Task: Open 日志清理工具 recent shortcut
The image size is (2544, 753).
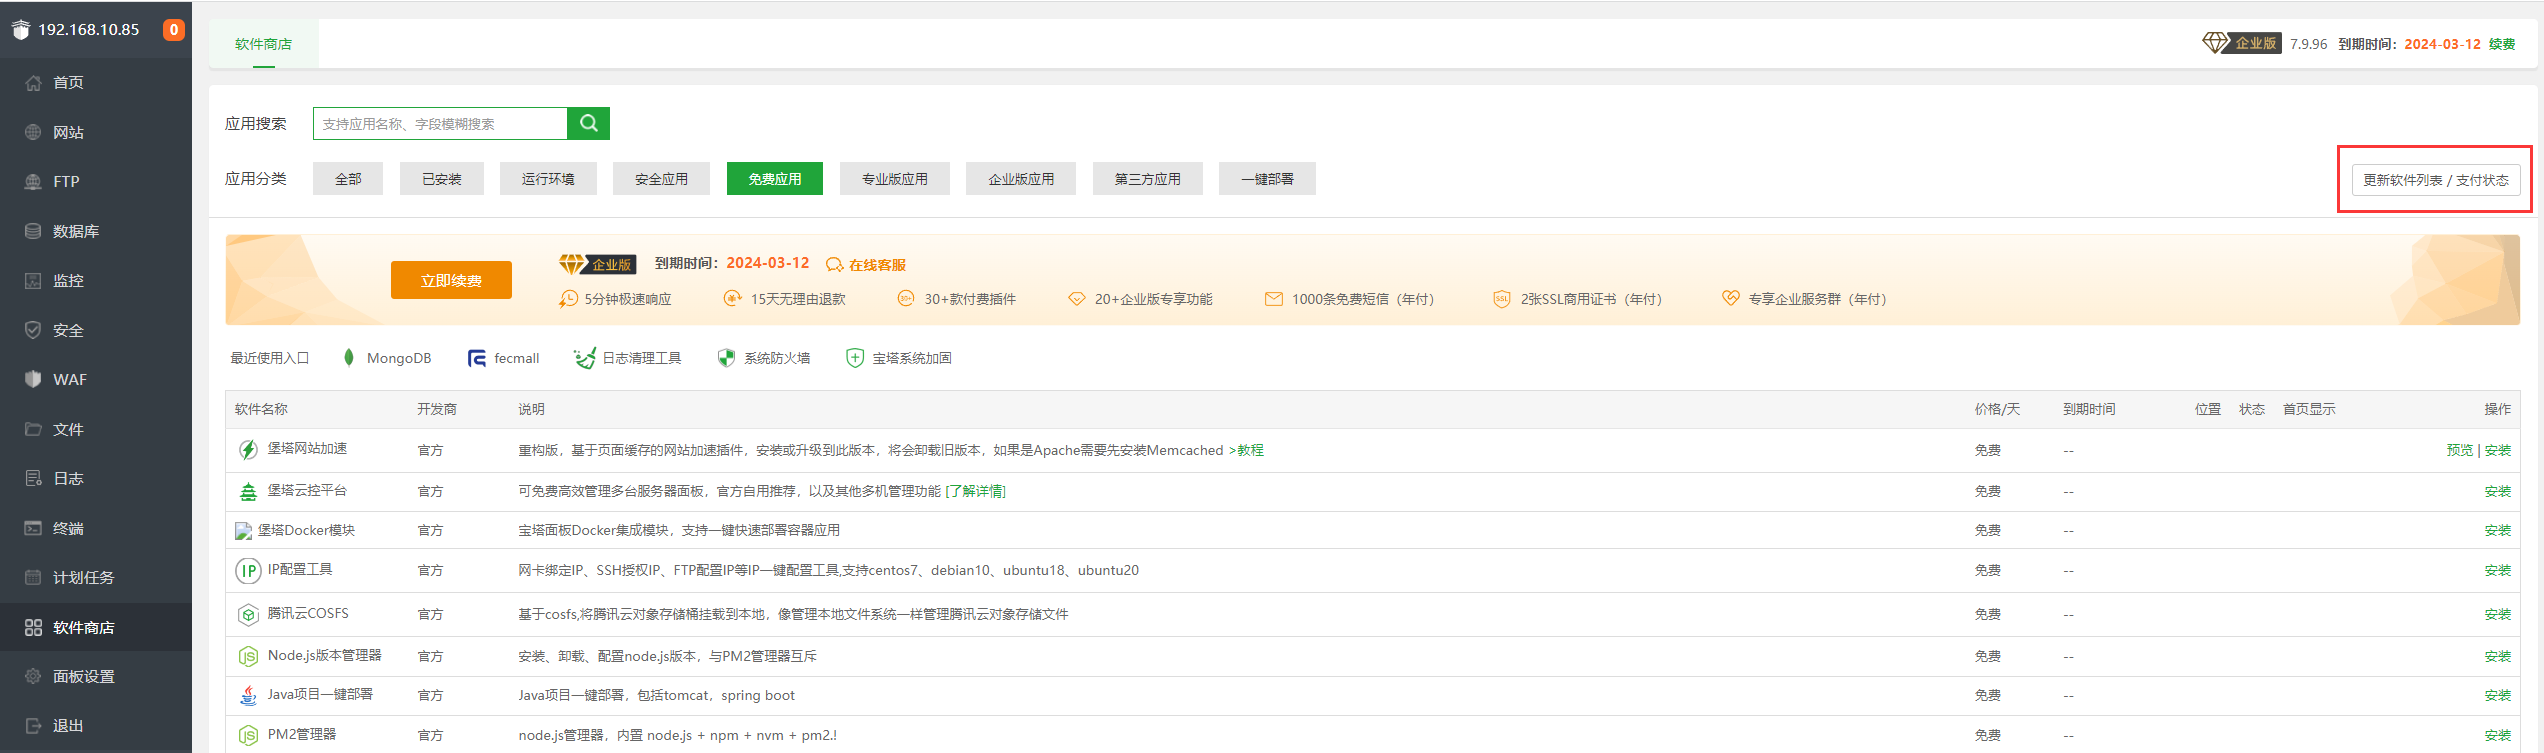Action: (627, 358)
